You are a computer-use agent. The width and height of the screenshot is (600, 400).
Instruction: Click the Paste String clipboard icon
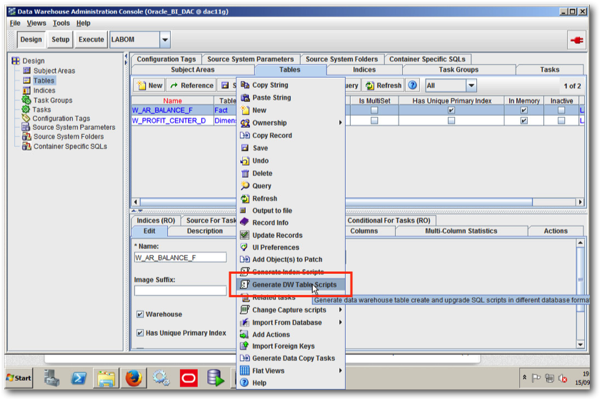click(x=245, y=98)
